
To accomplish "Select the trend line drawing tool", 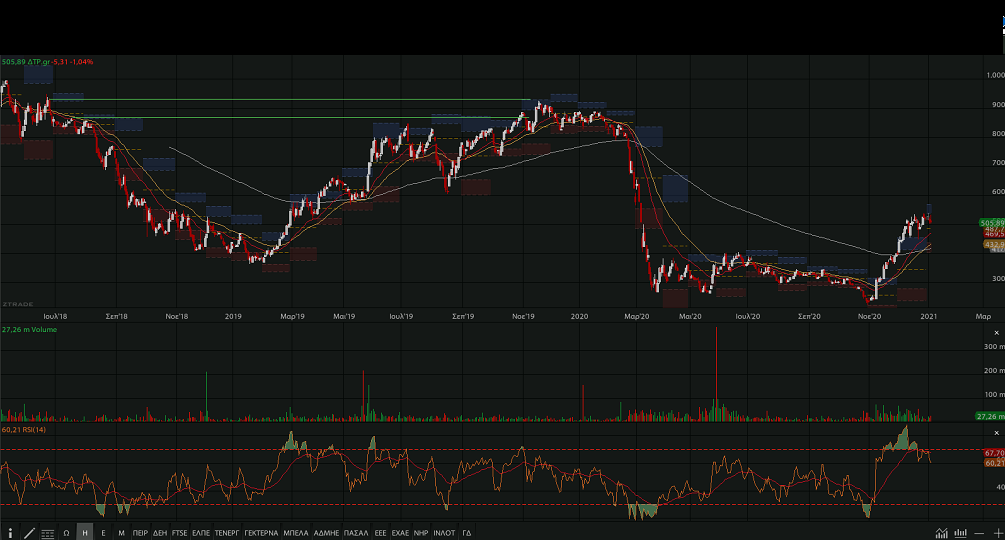I will (29, 533).
